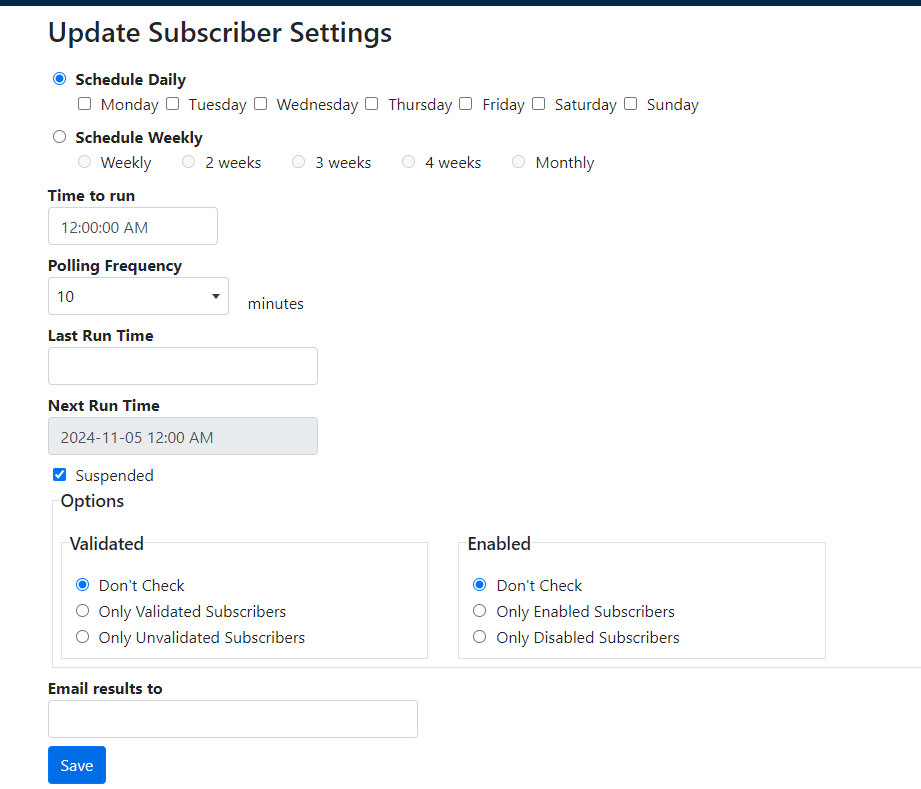Select the 2 weeks interval
Image resolution: width=921 pixels, height=789 pixels.
click(188, 161)
